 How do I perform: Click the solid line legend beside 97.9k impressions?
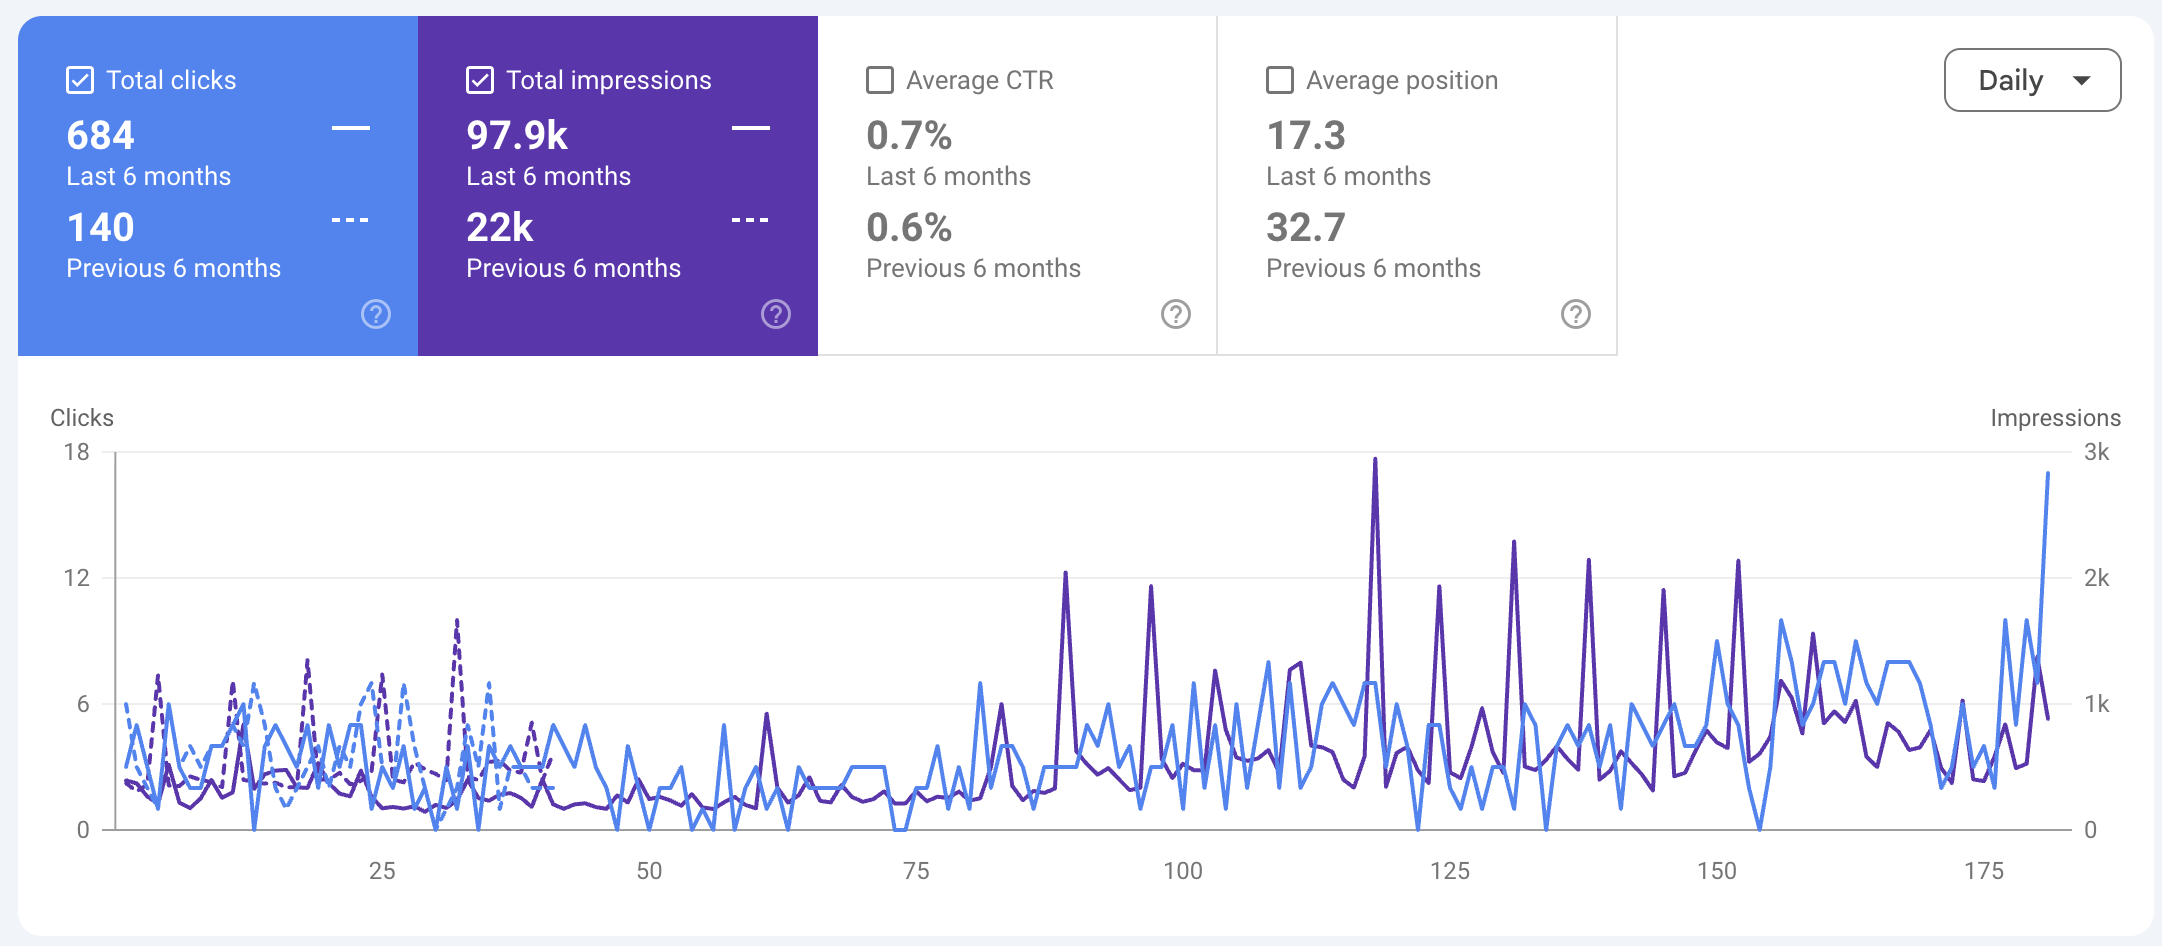[751, 128]
